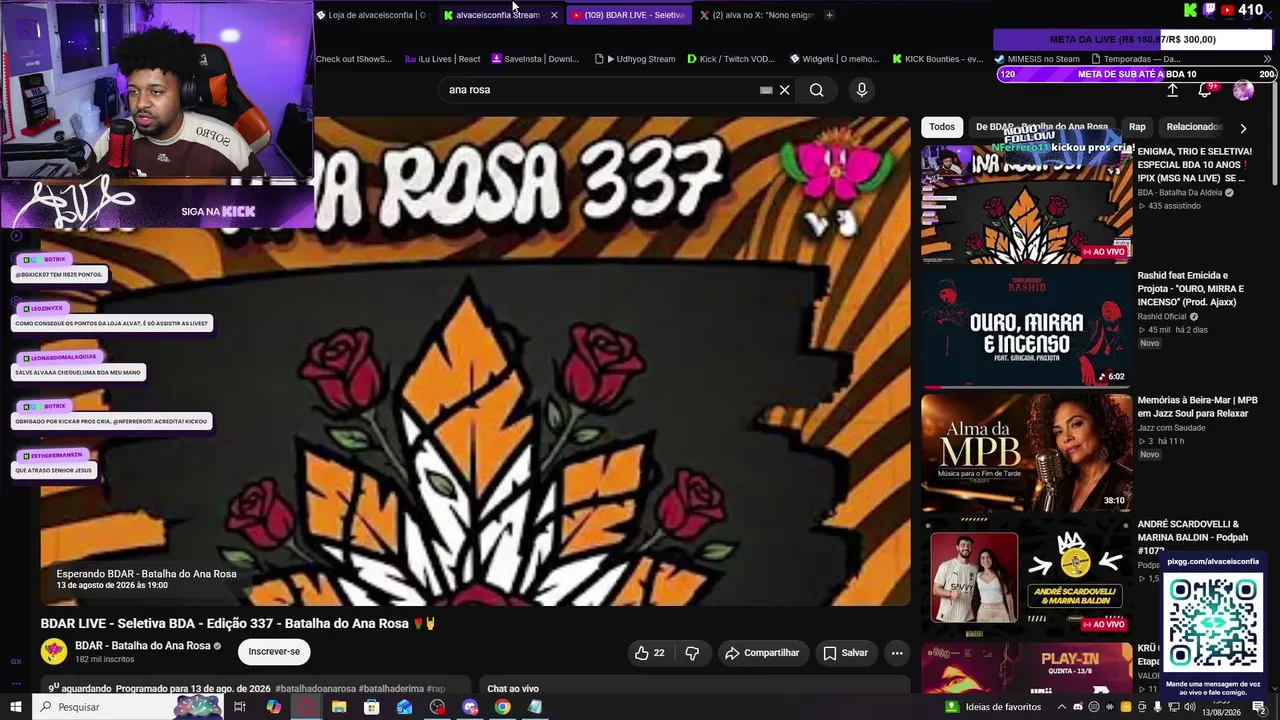Select the Todos filter chip
Screen dimensions: 1280x720
tap(942, 127)
